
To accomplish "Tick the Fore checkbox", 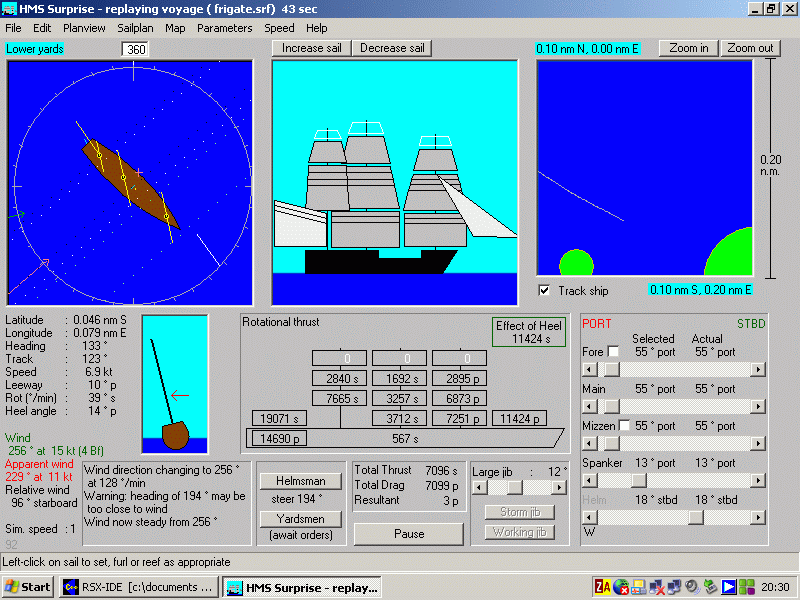I will [x=613, y=352].
